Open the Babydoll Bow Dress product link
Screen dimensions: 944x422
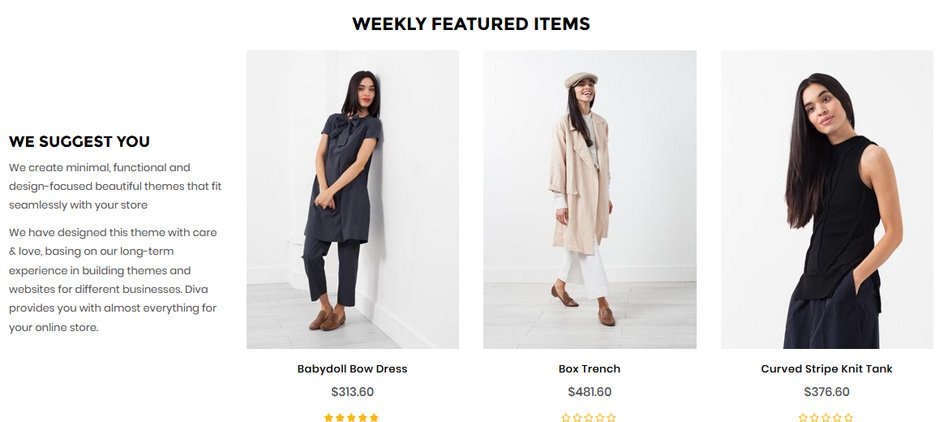pyautogui.click(x=352, y=369)
